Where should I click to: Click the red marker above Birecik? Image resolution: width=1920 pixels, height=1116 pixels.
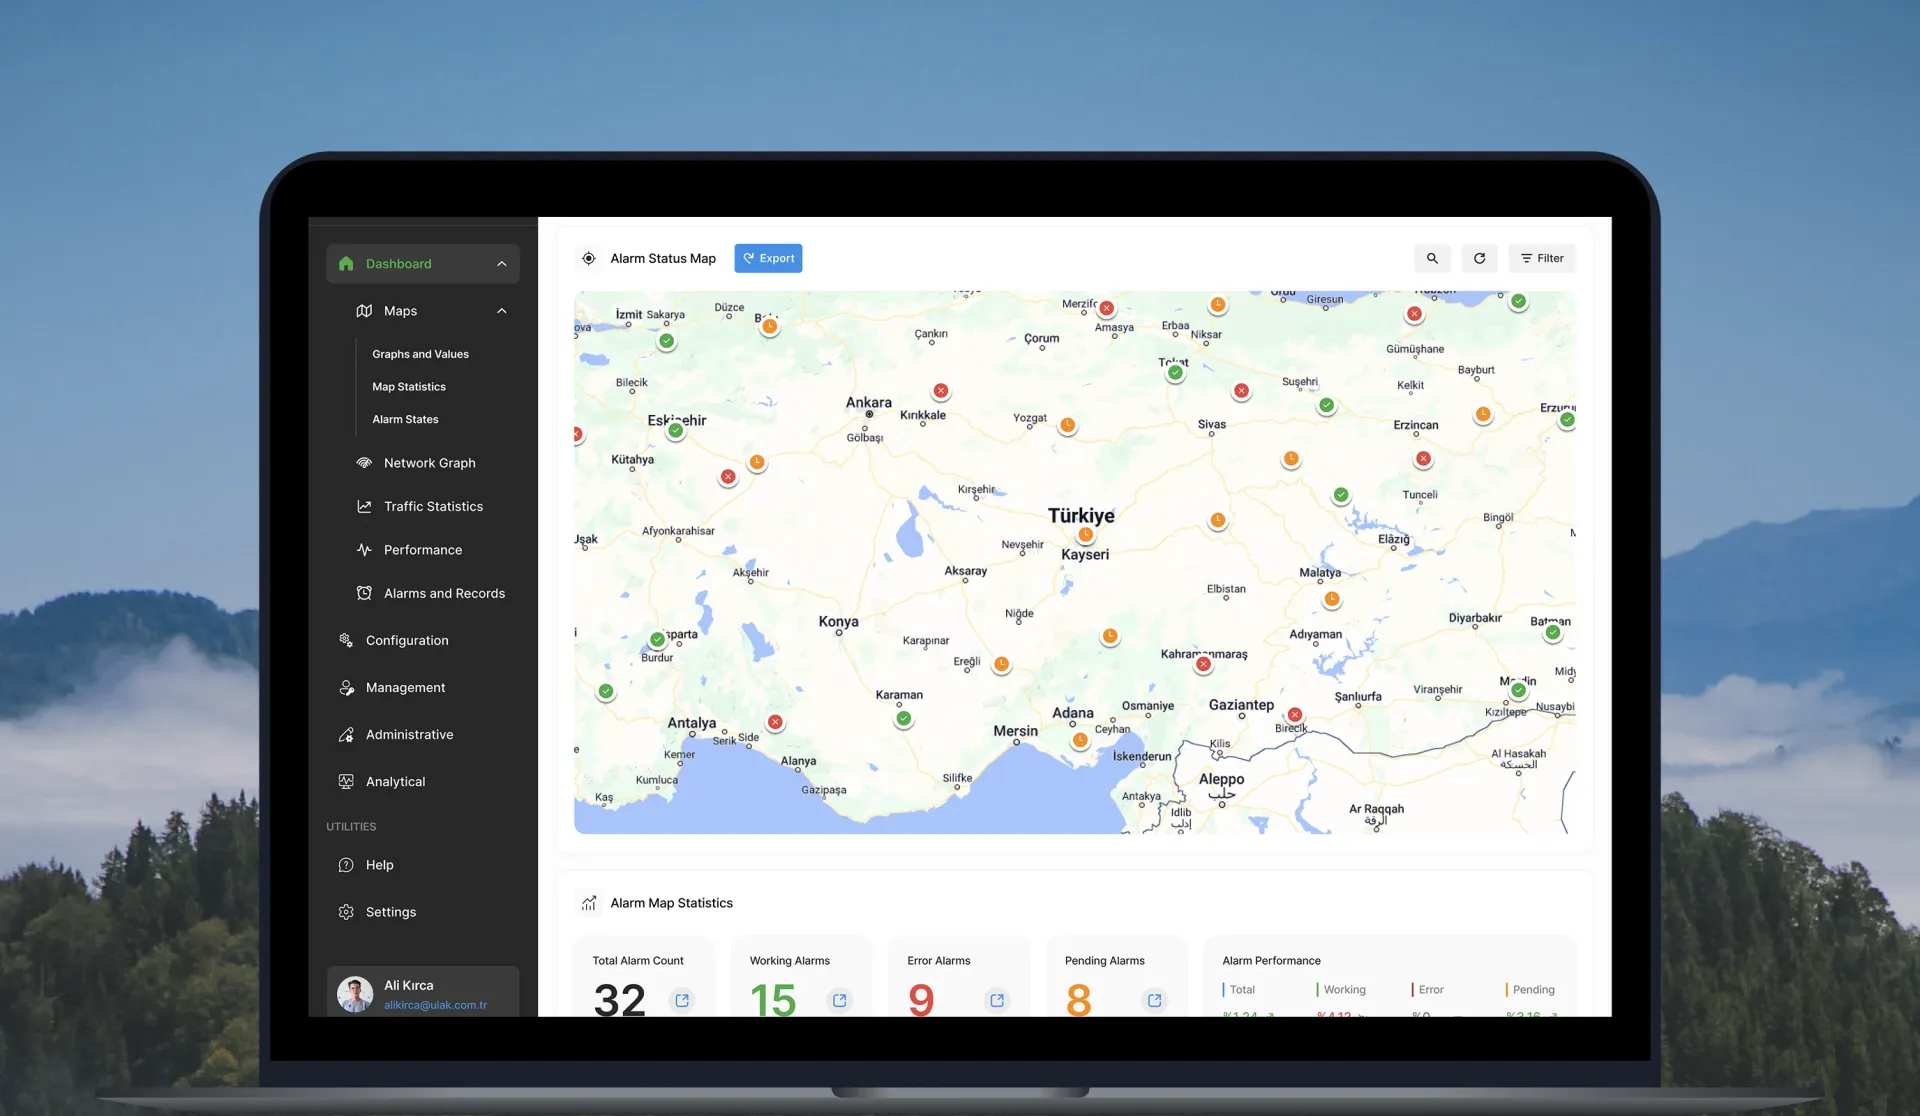coord(1295,714)
